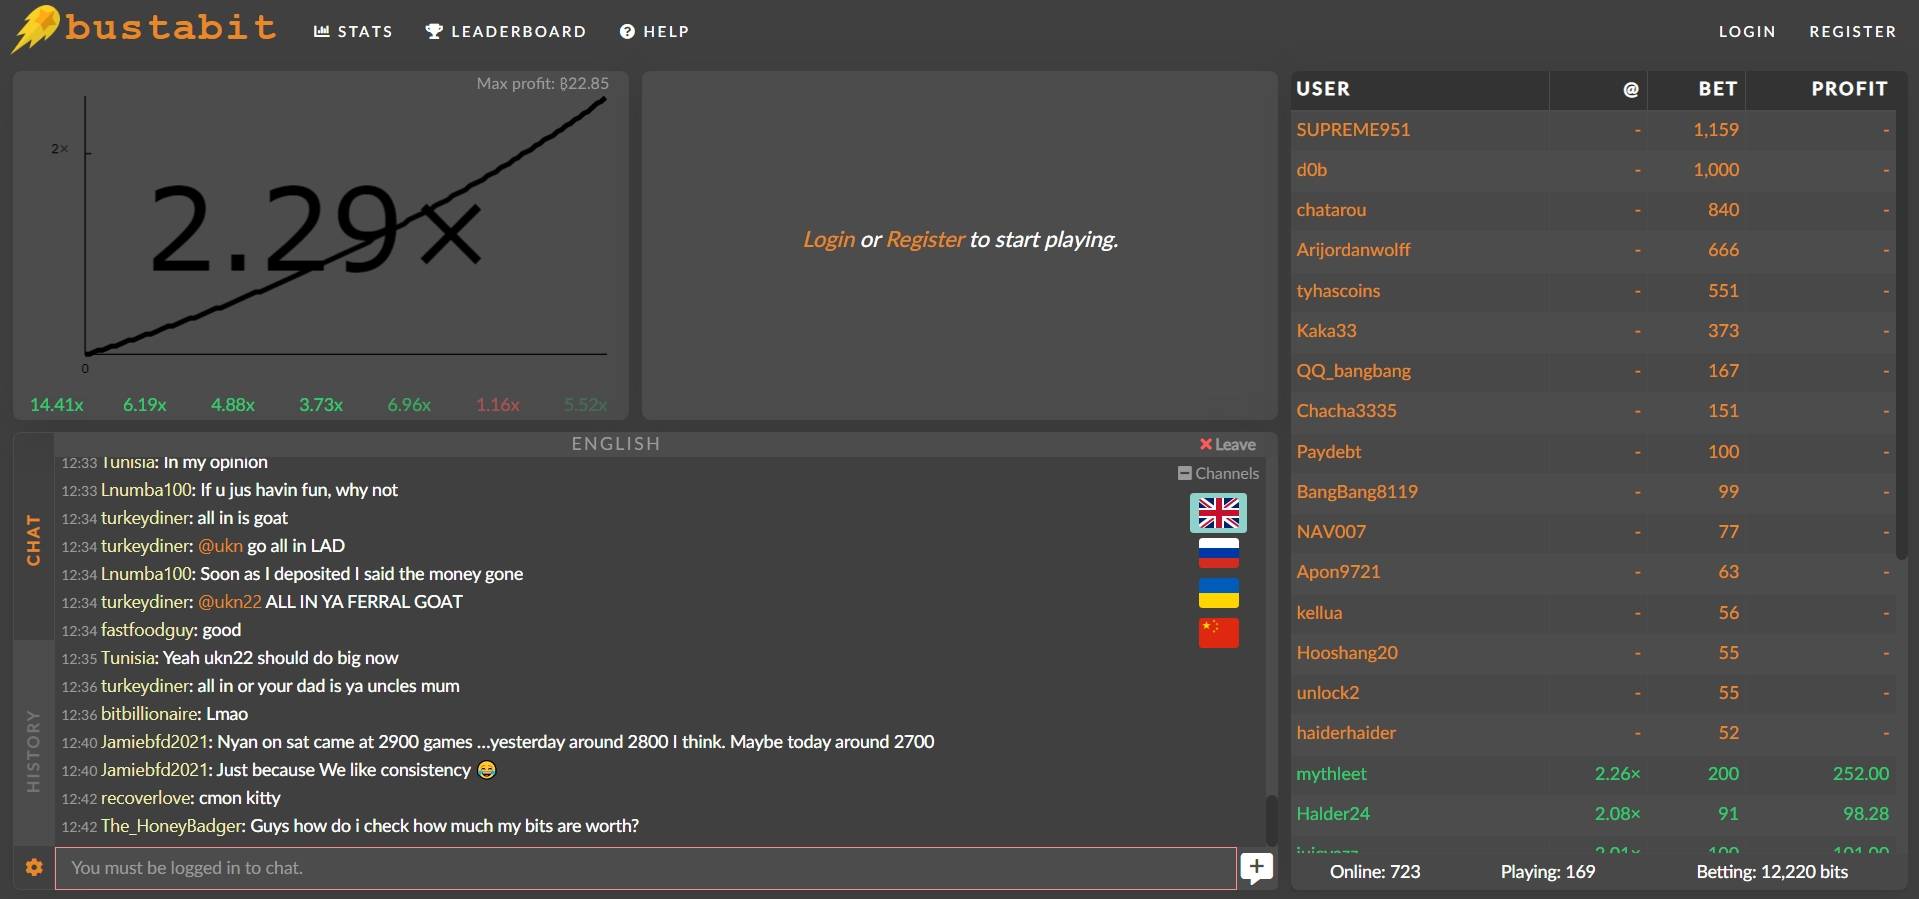Open player Arijordanwolff profile
This screenshot has height=899, width=1919.
pyautogui.click(x=1353, y=250)
